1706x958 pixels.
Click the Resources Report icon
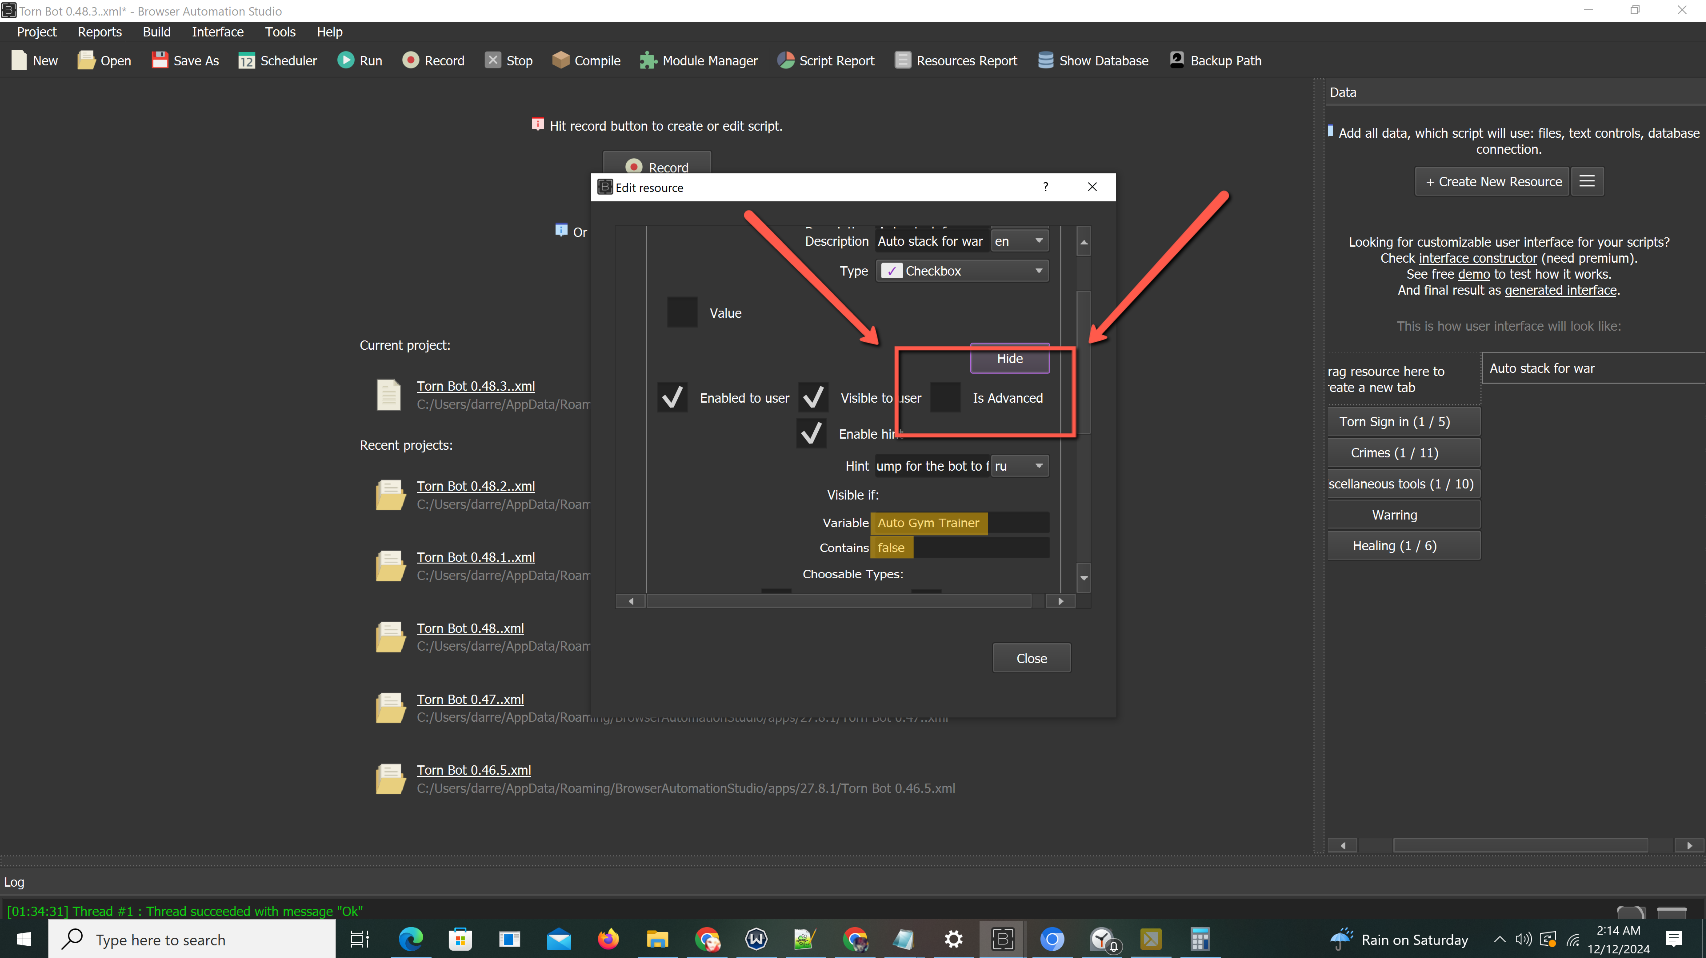(903, 60)
